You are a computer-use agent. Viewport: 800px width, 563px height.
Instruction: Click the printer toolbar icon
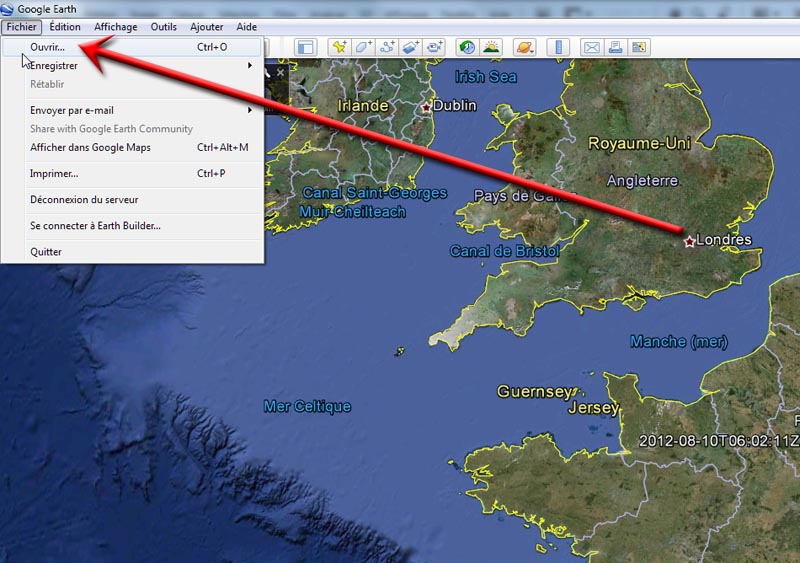(x=615, y=47)
